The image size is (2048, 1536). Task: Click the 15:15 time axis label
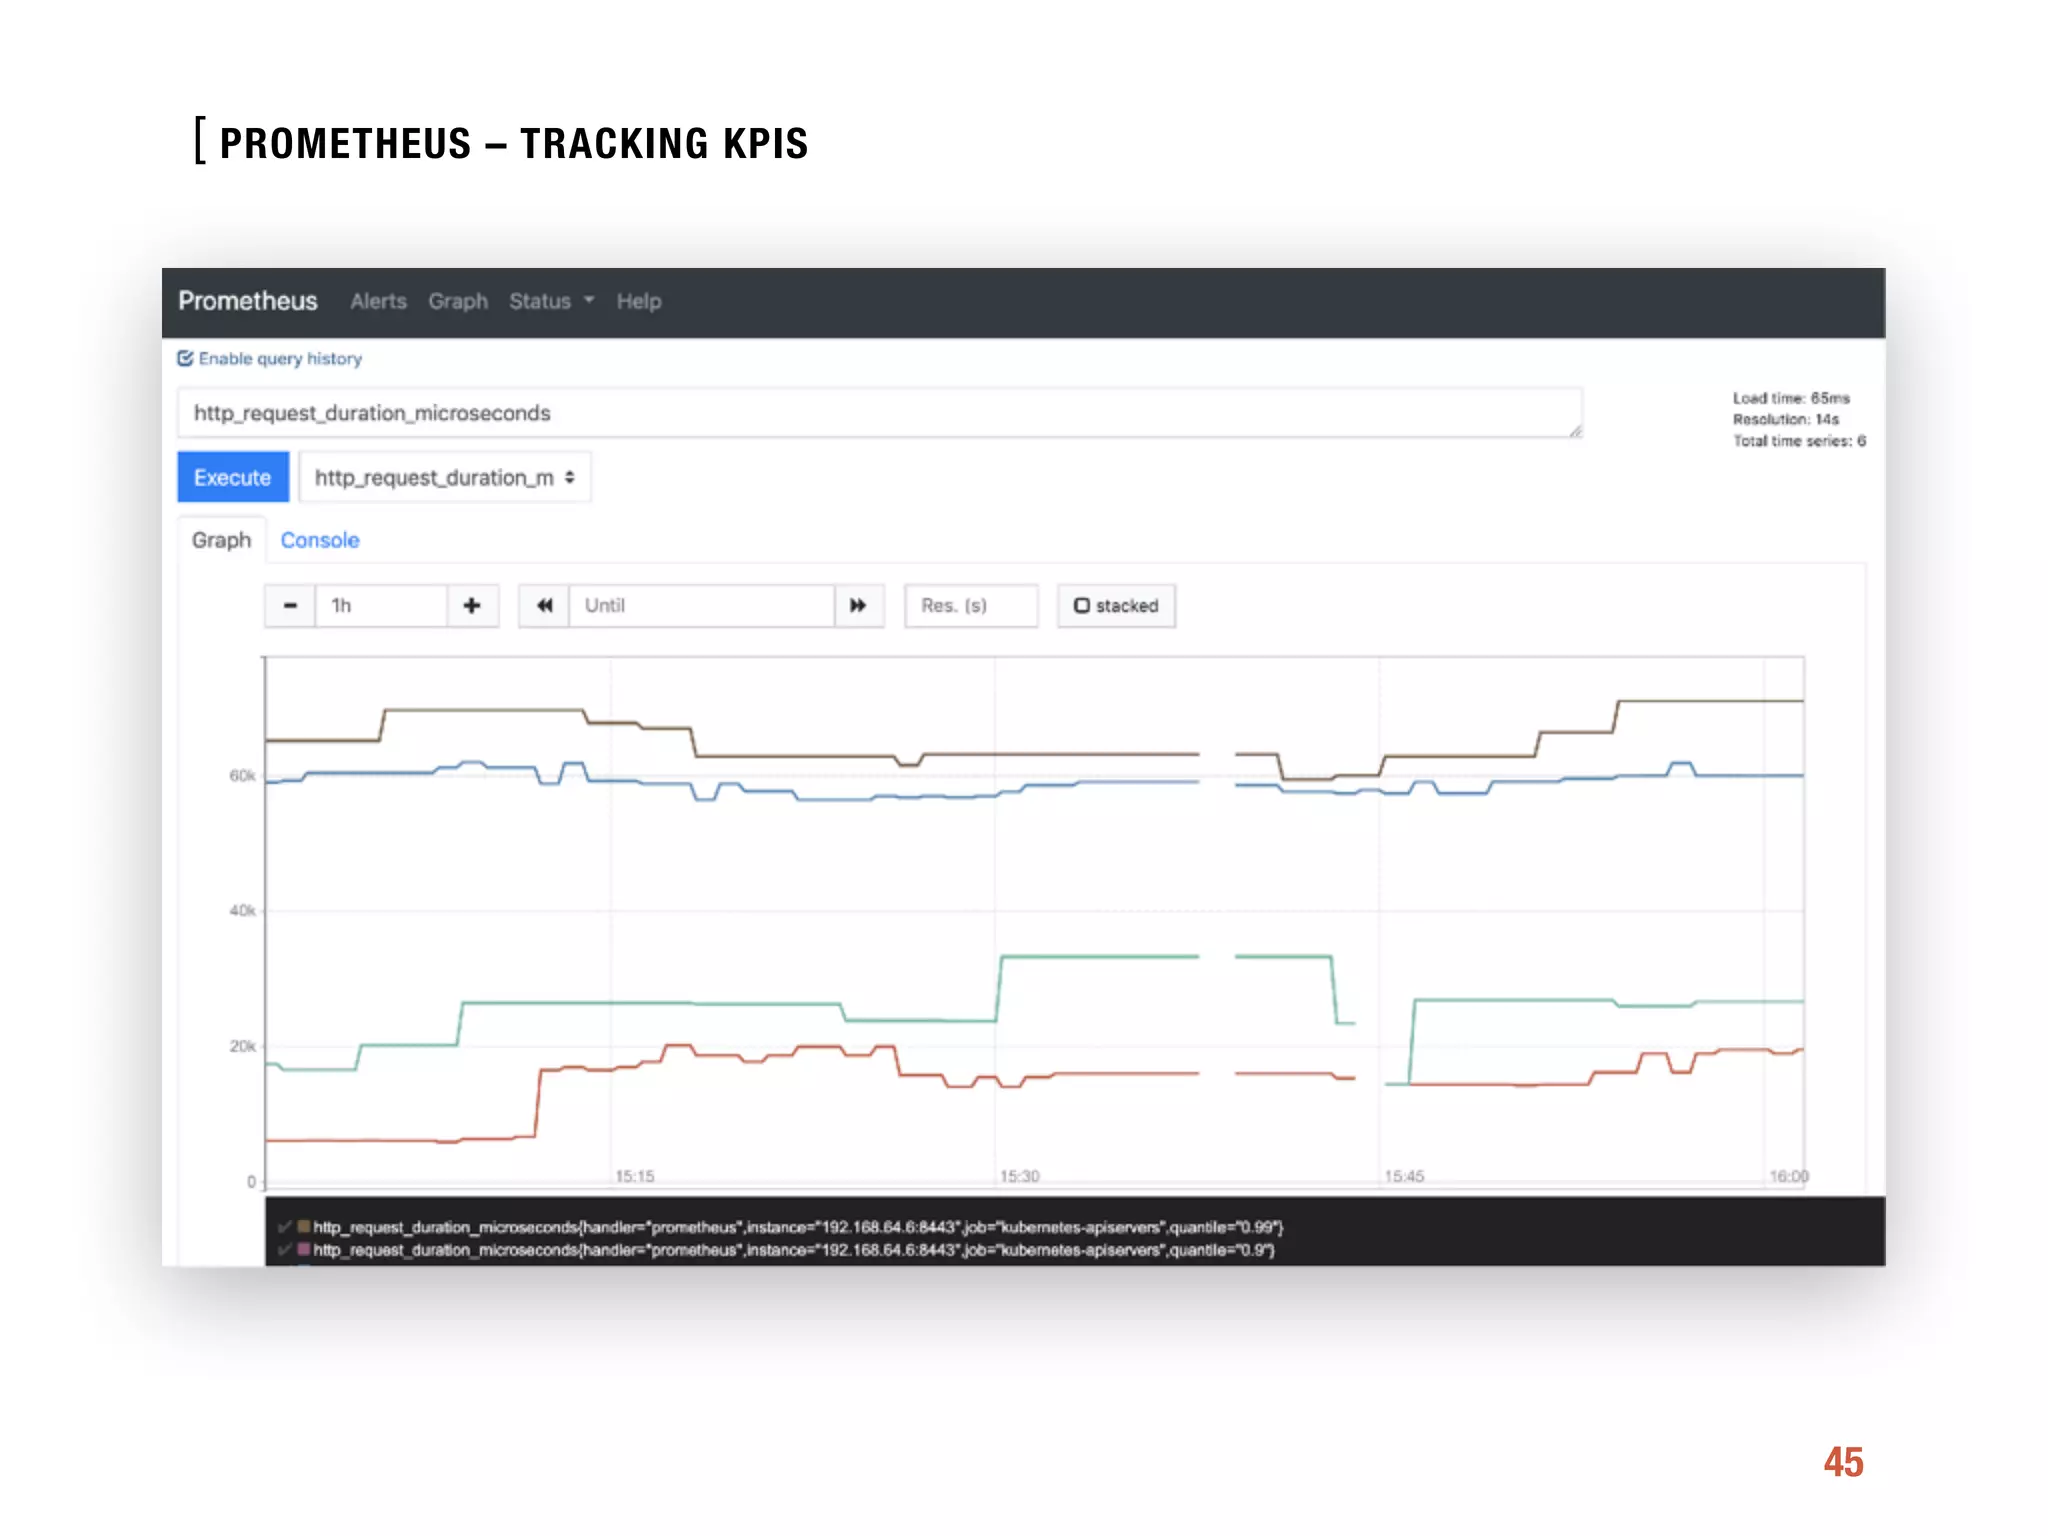point(634,1176)
